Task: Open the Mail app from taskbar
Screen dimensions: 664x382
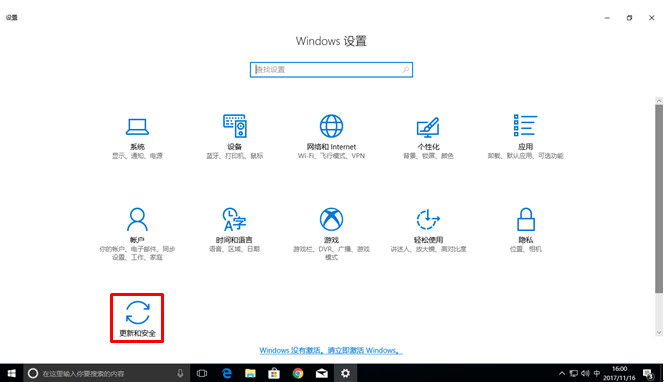Action: 321,373
